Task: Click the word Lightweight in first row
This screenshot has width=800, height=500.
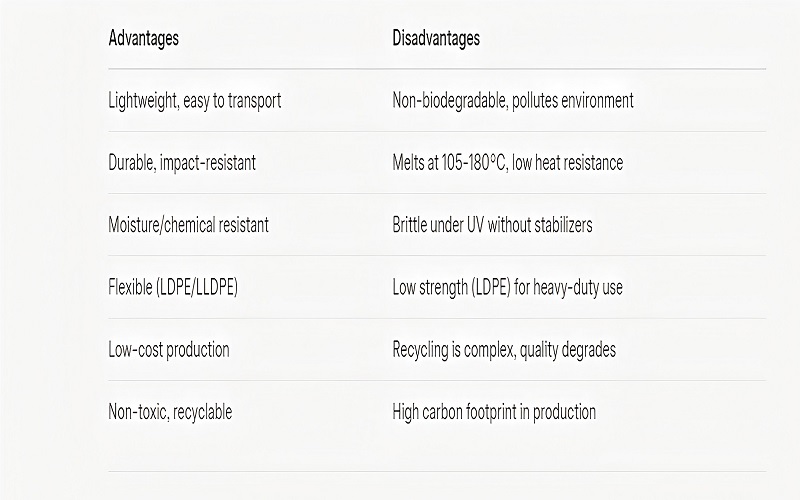Action: click(x=142, y=101)
